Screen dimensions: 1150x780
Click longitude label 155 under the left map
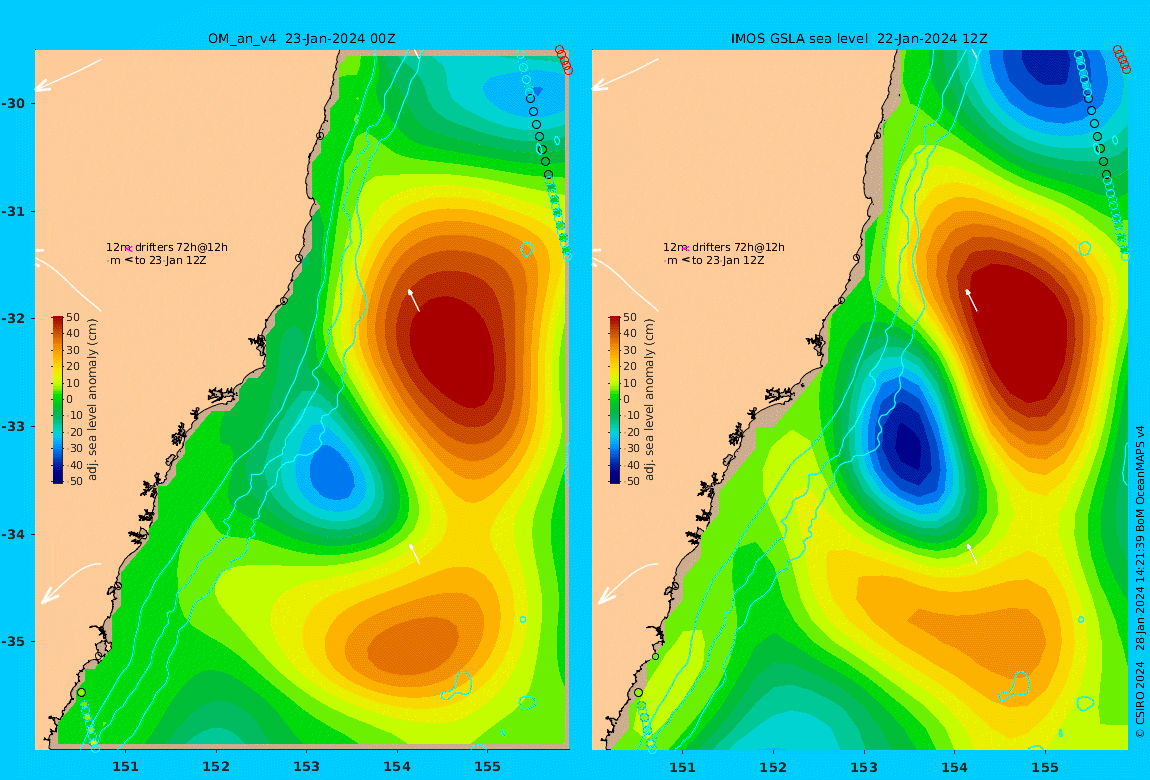[487, 767]
